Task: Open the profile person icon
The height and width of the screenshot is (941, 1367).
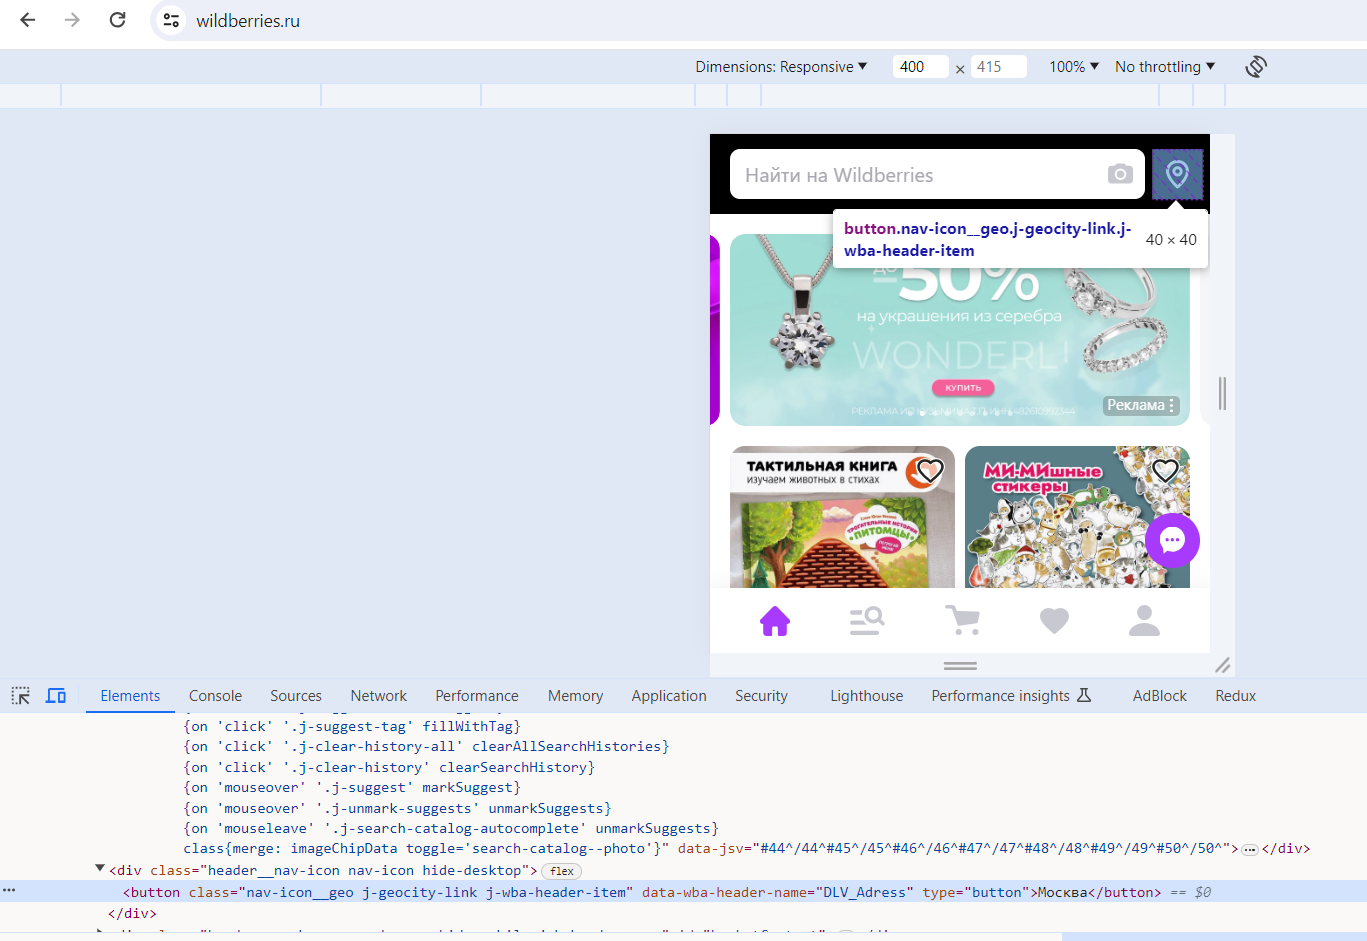Action: (x=1144, y=621)
